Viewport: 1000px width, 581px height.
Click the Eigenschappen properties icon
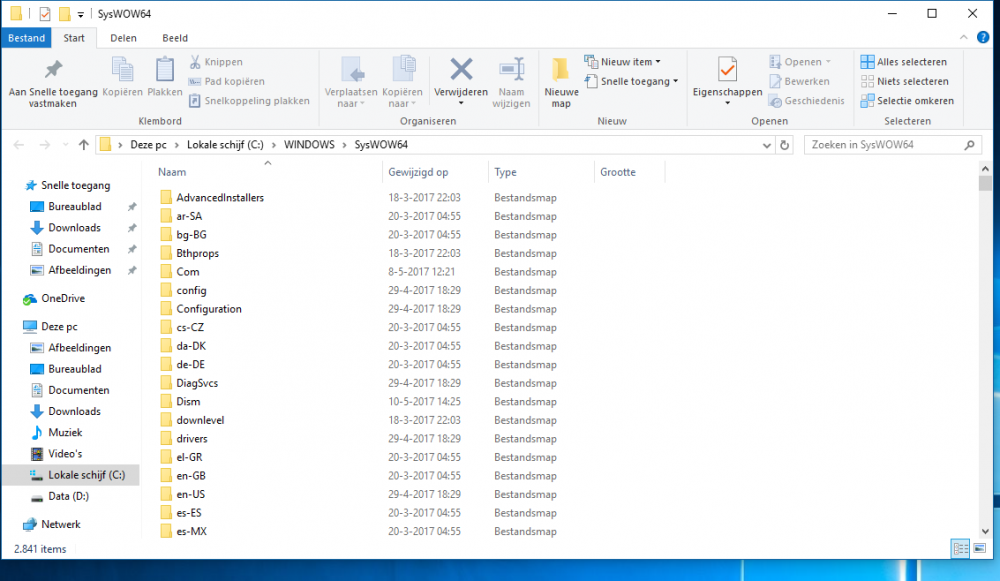pos(727,70)
